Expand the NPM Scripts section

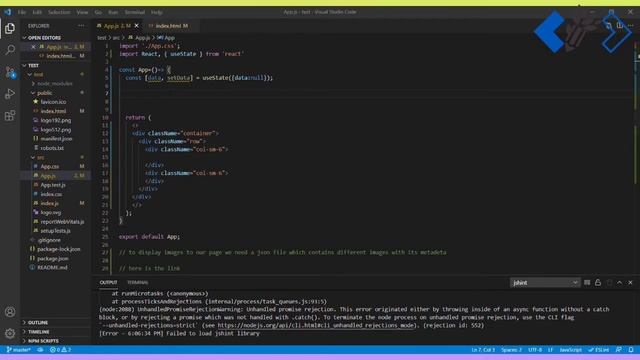(43, 341)
